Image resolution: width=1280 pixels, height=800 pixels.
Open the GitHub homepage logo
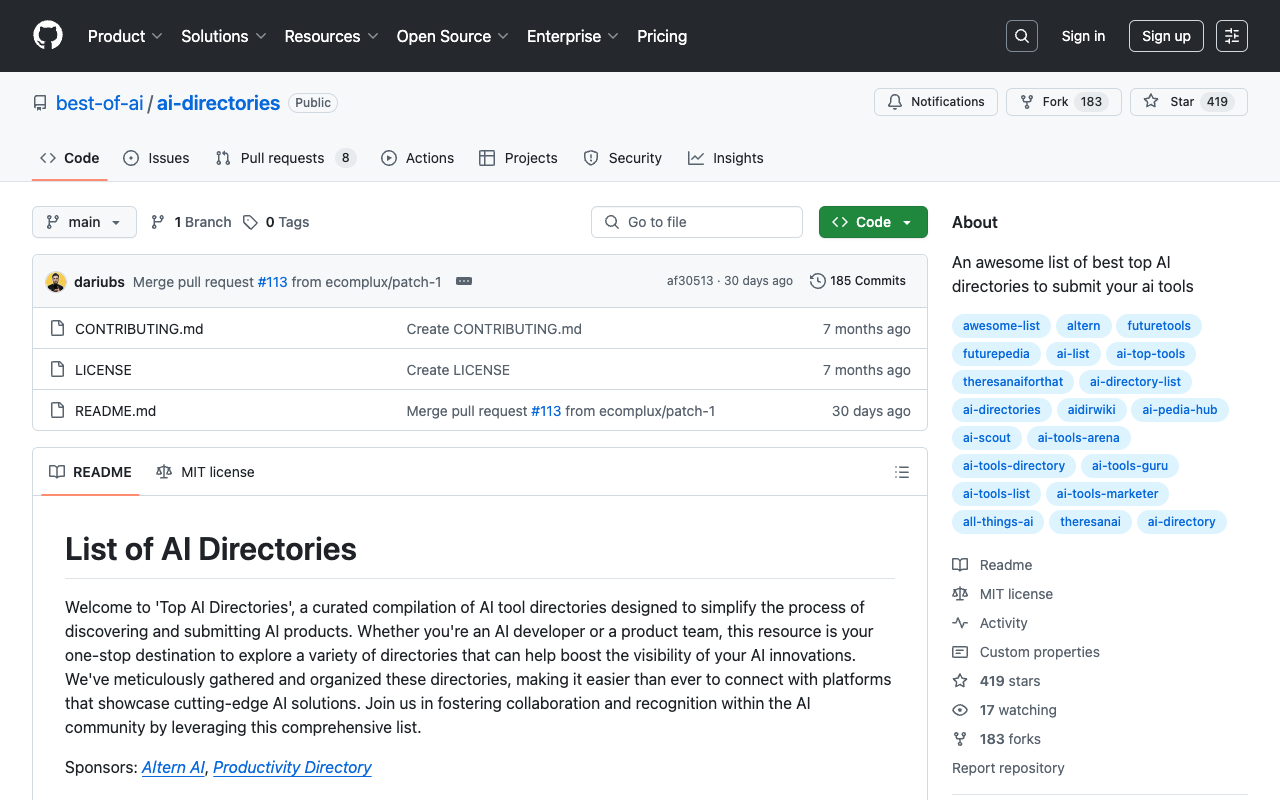pyautogui.click(x=48, y=36)
